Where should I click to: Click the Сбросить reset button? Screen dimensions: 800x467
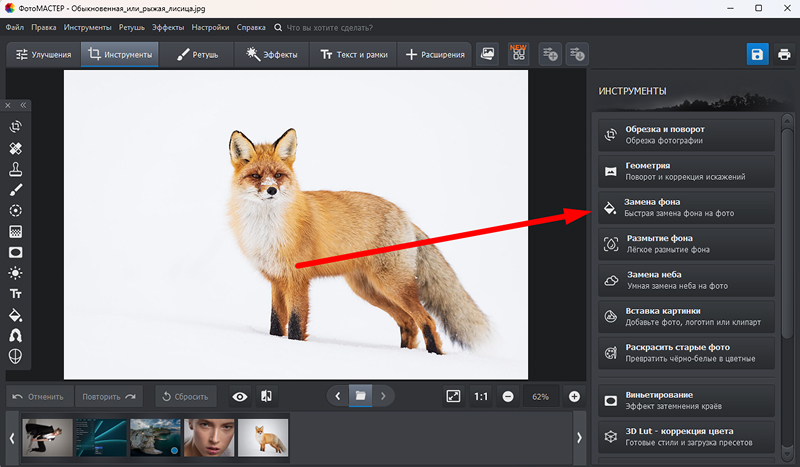point(185,396)
